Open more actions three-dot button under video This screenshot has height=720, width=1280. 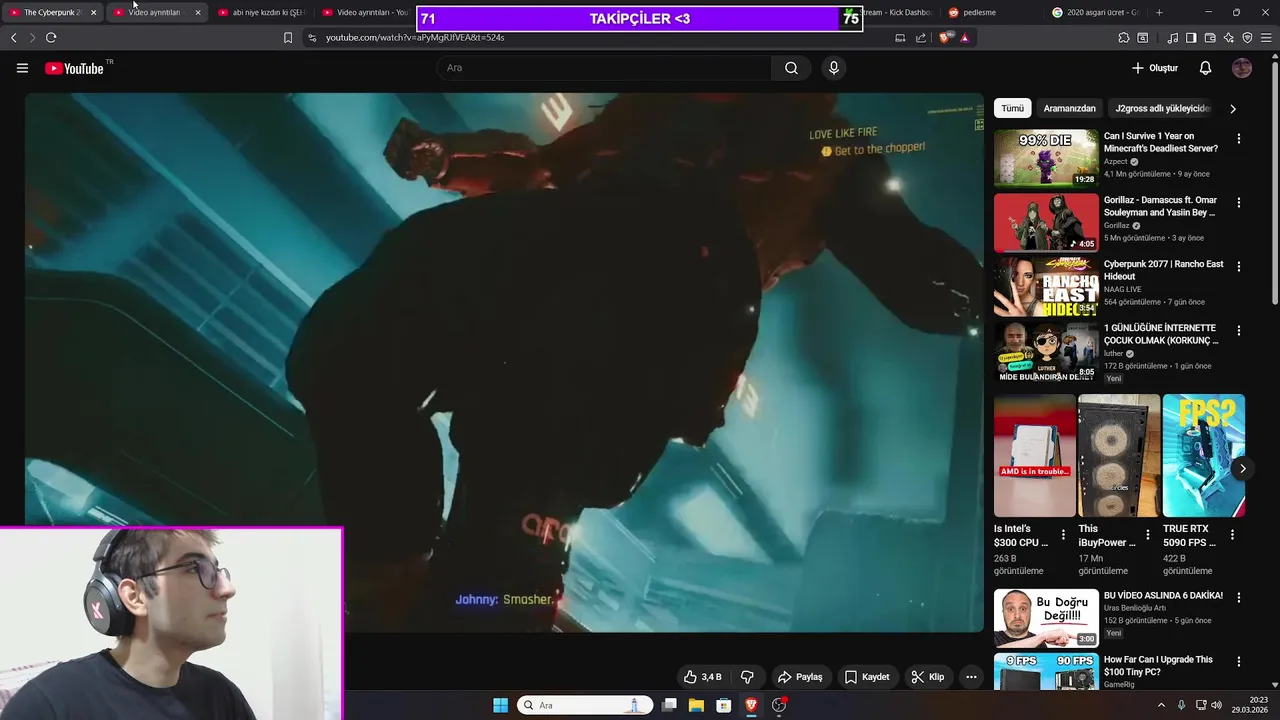[971, 677]
